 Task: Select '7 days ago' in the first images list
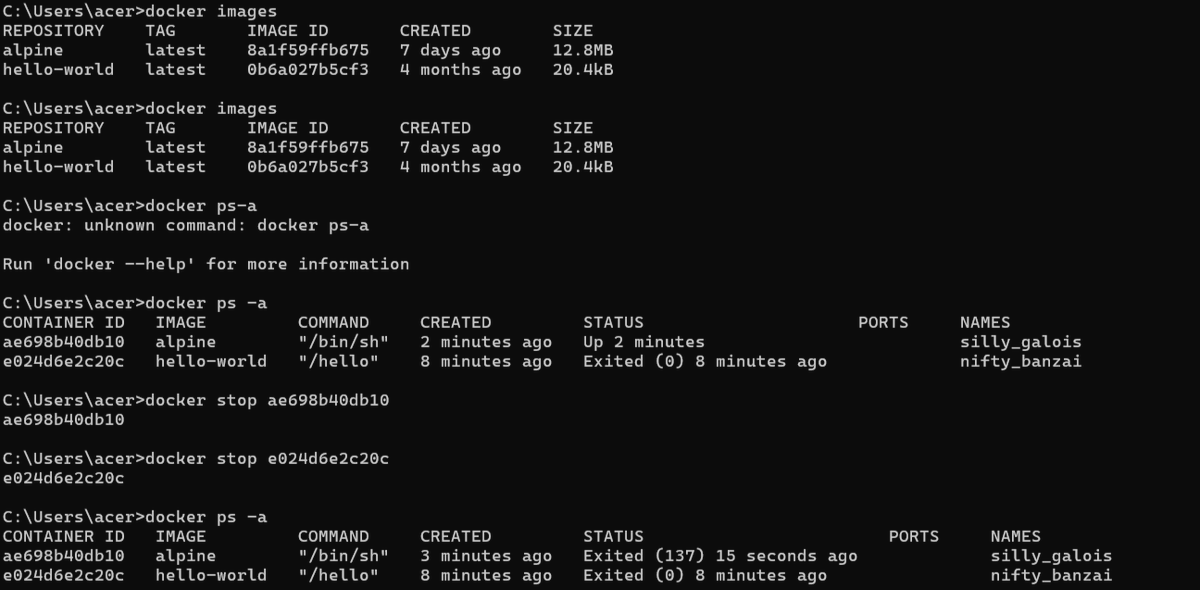(450, 50)
